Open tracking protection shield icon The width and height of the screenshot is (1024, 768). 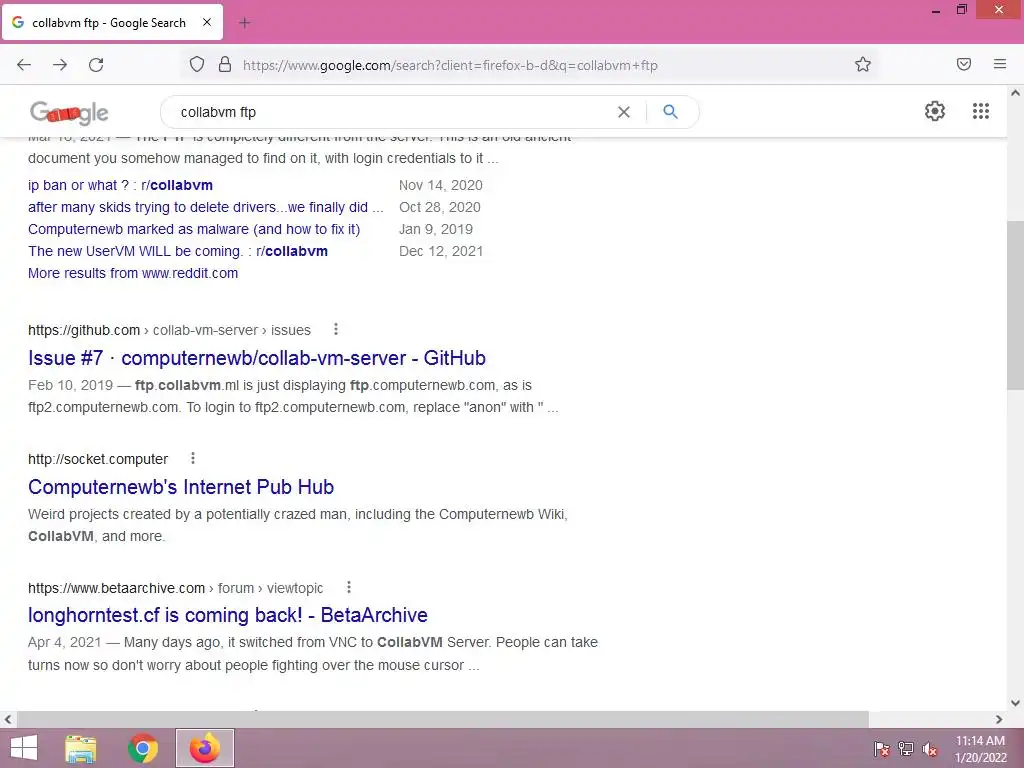(x=197, y=65)
